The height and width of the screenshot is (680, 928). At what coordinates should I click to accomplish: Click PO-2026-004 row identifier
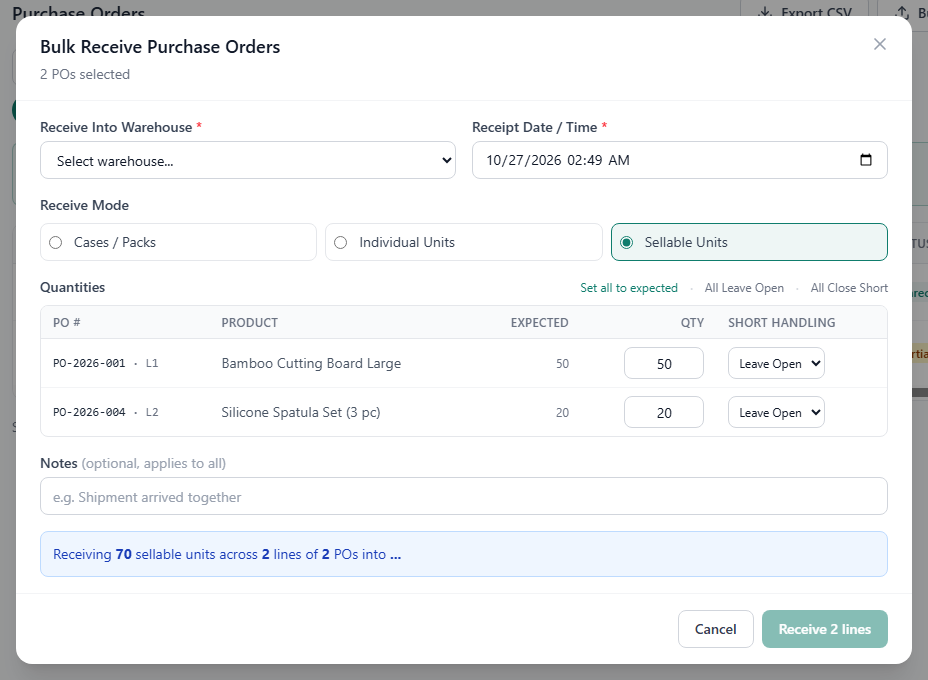(89, 412)
